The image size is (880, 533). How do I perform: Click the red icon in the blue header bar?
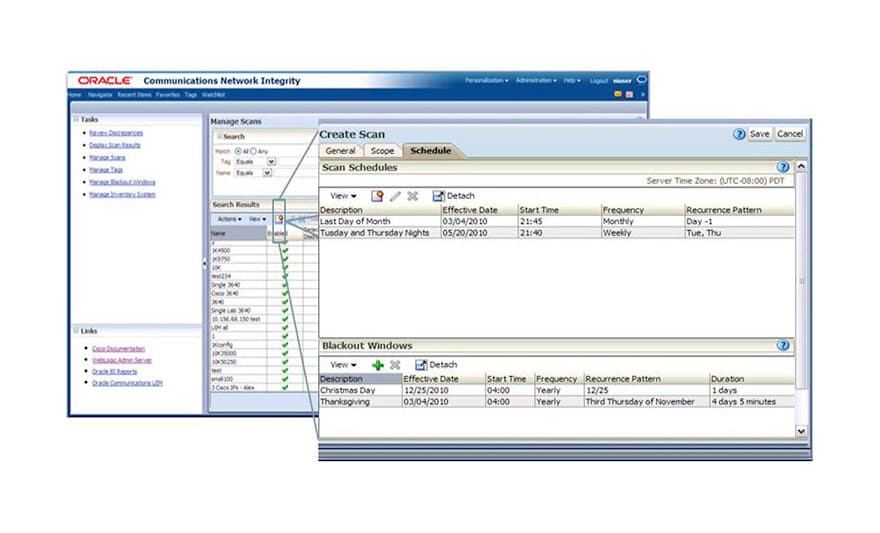pos(629,94)
